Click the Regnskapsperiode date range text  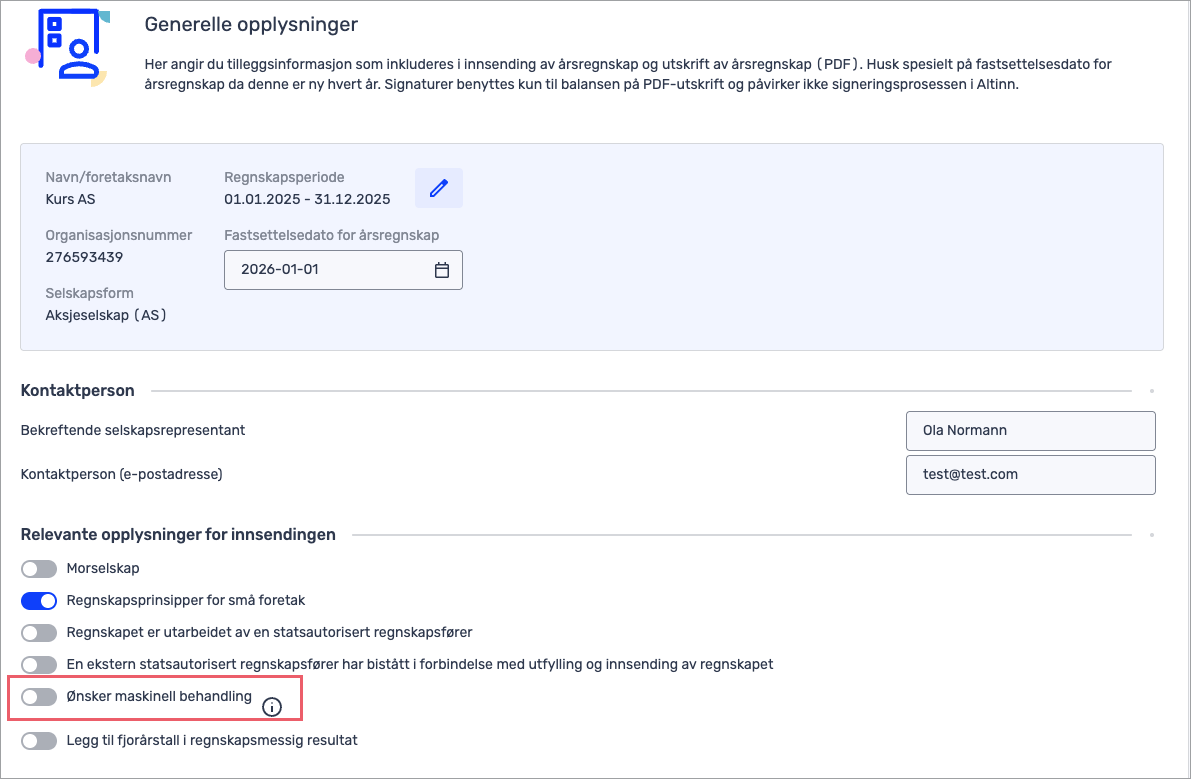pyautogui.click(x=307, y=199)
